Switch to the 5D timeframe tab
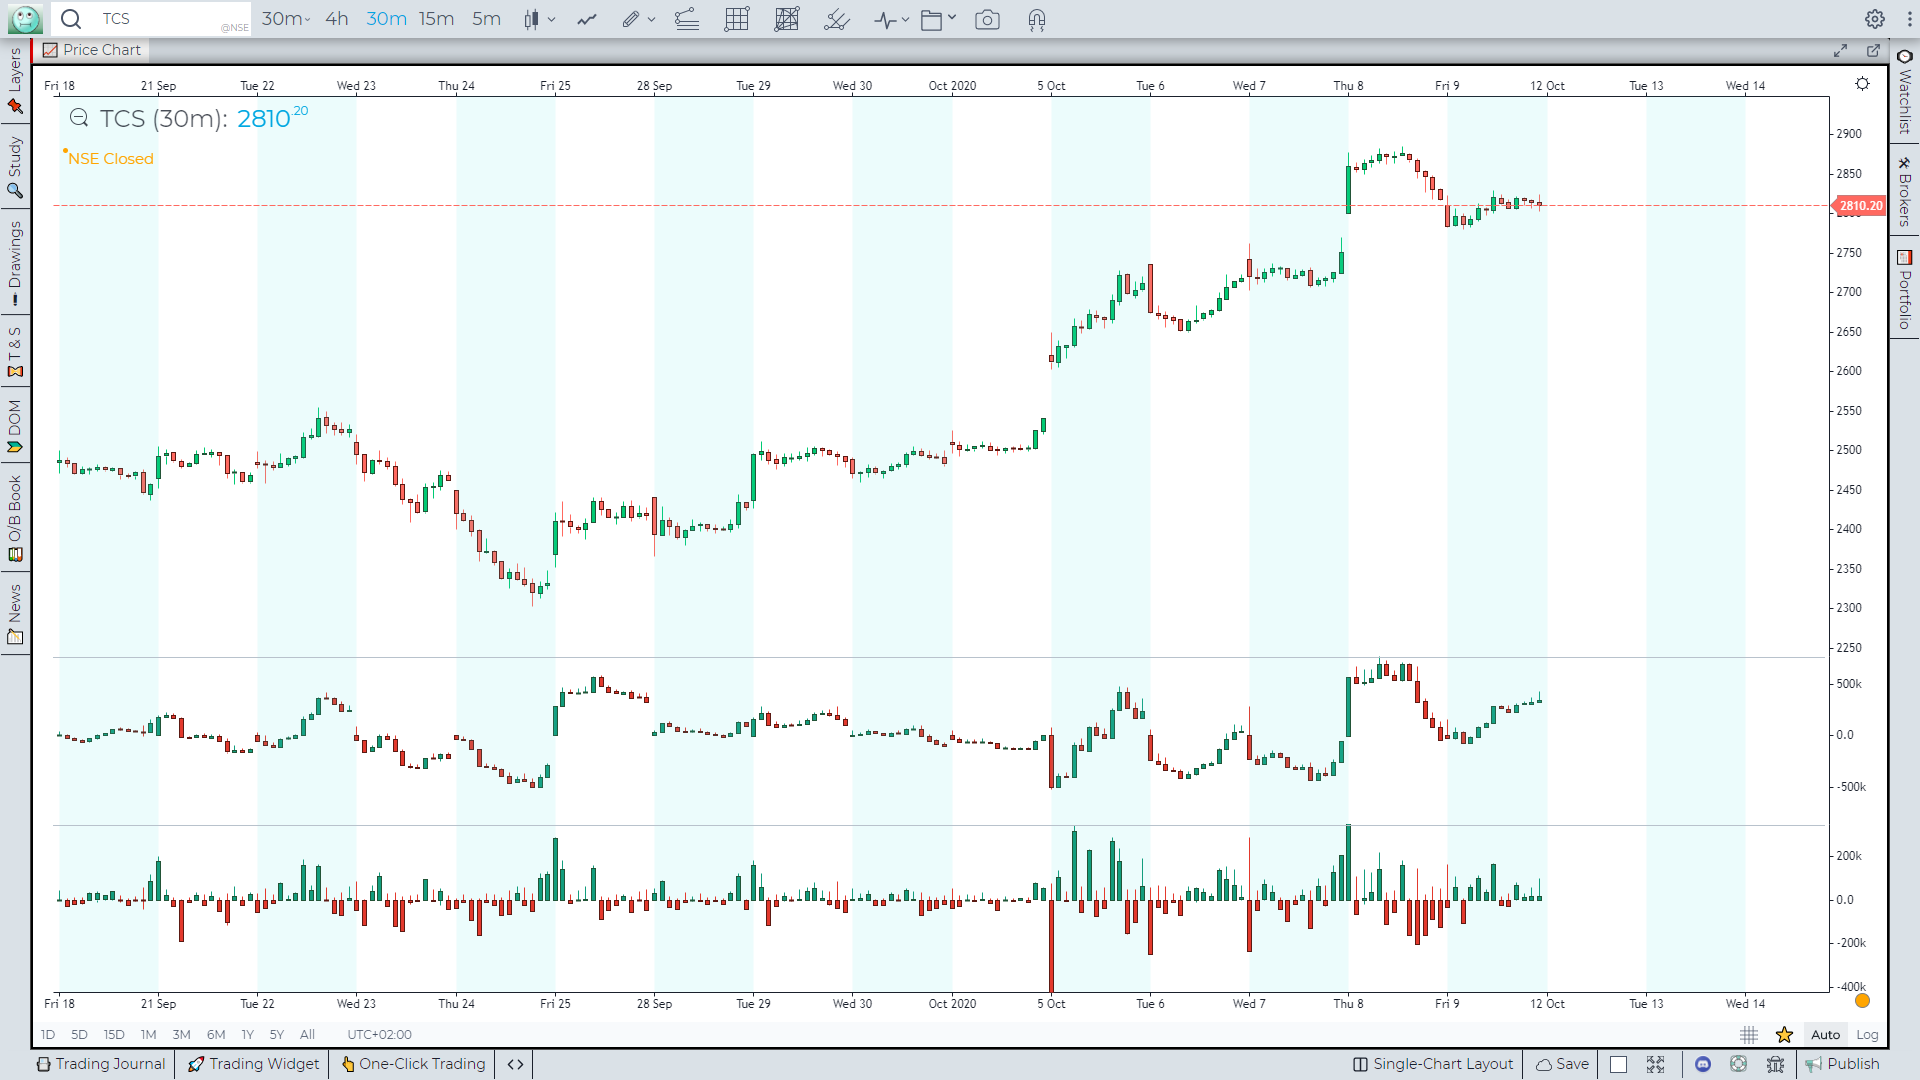Image resolution: width=1920 pixels, height=1080 pixels. tap(80, 1034)
